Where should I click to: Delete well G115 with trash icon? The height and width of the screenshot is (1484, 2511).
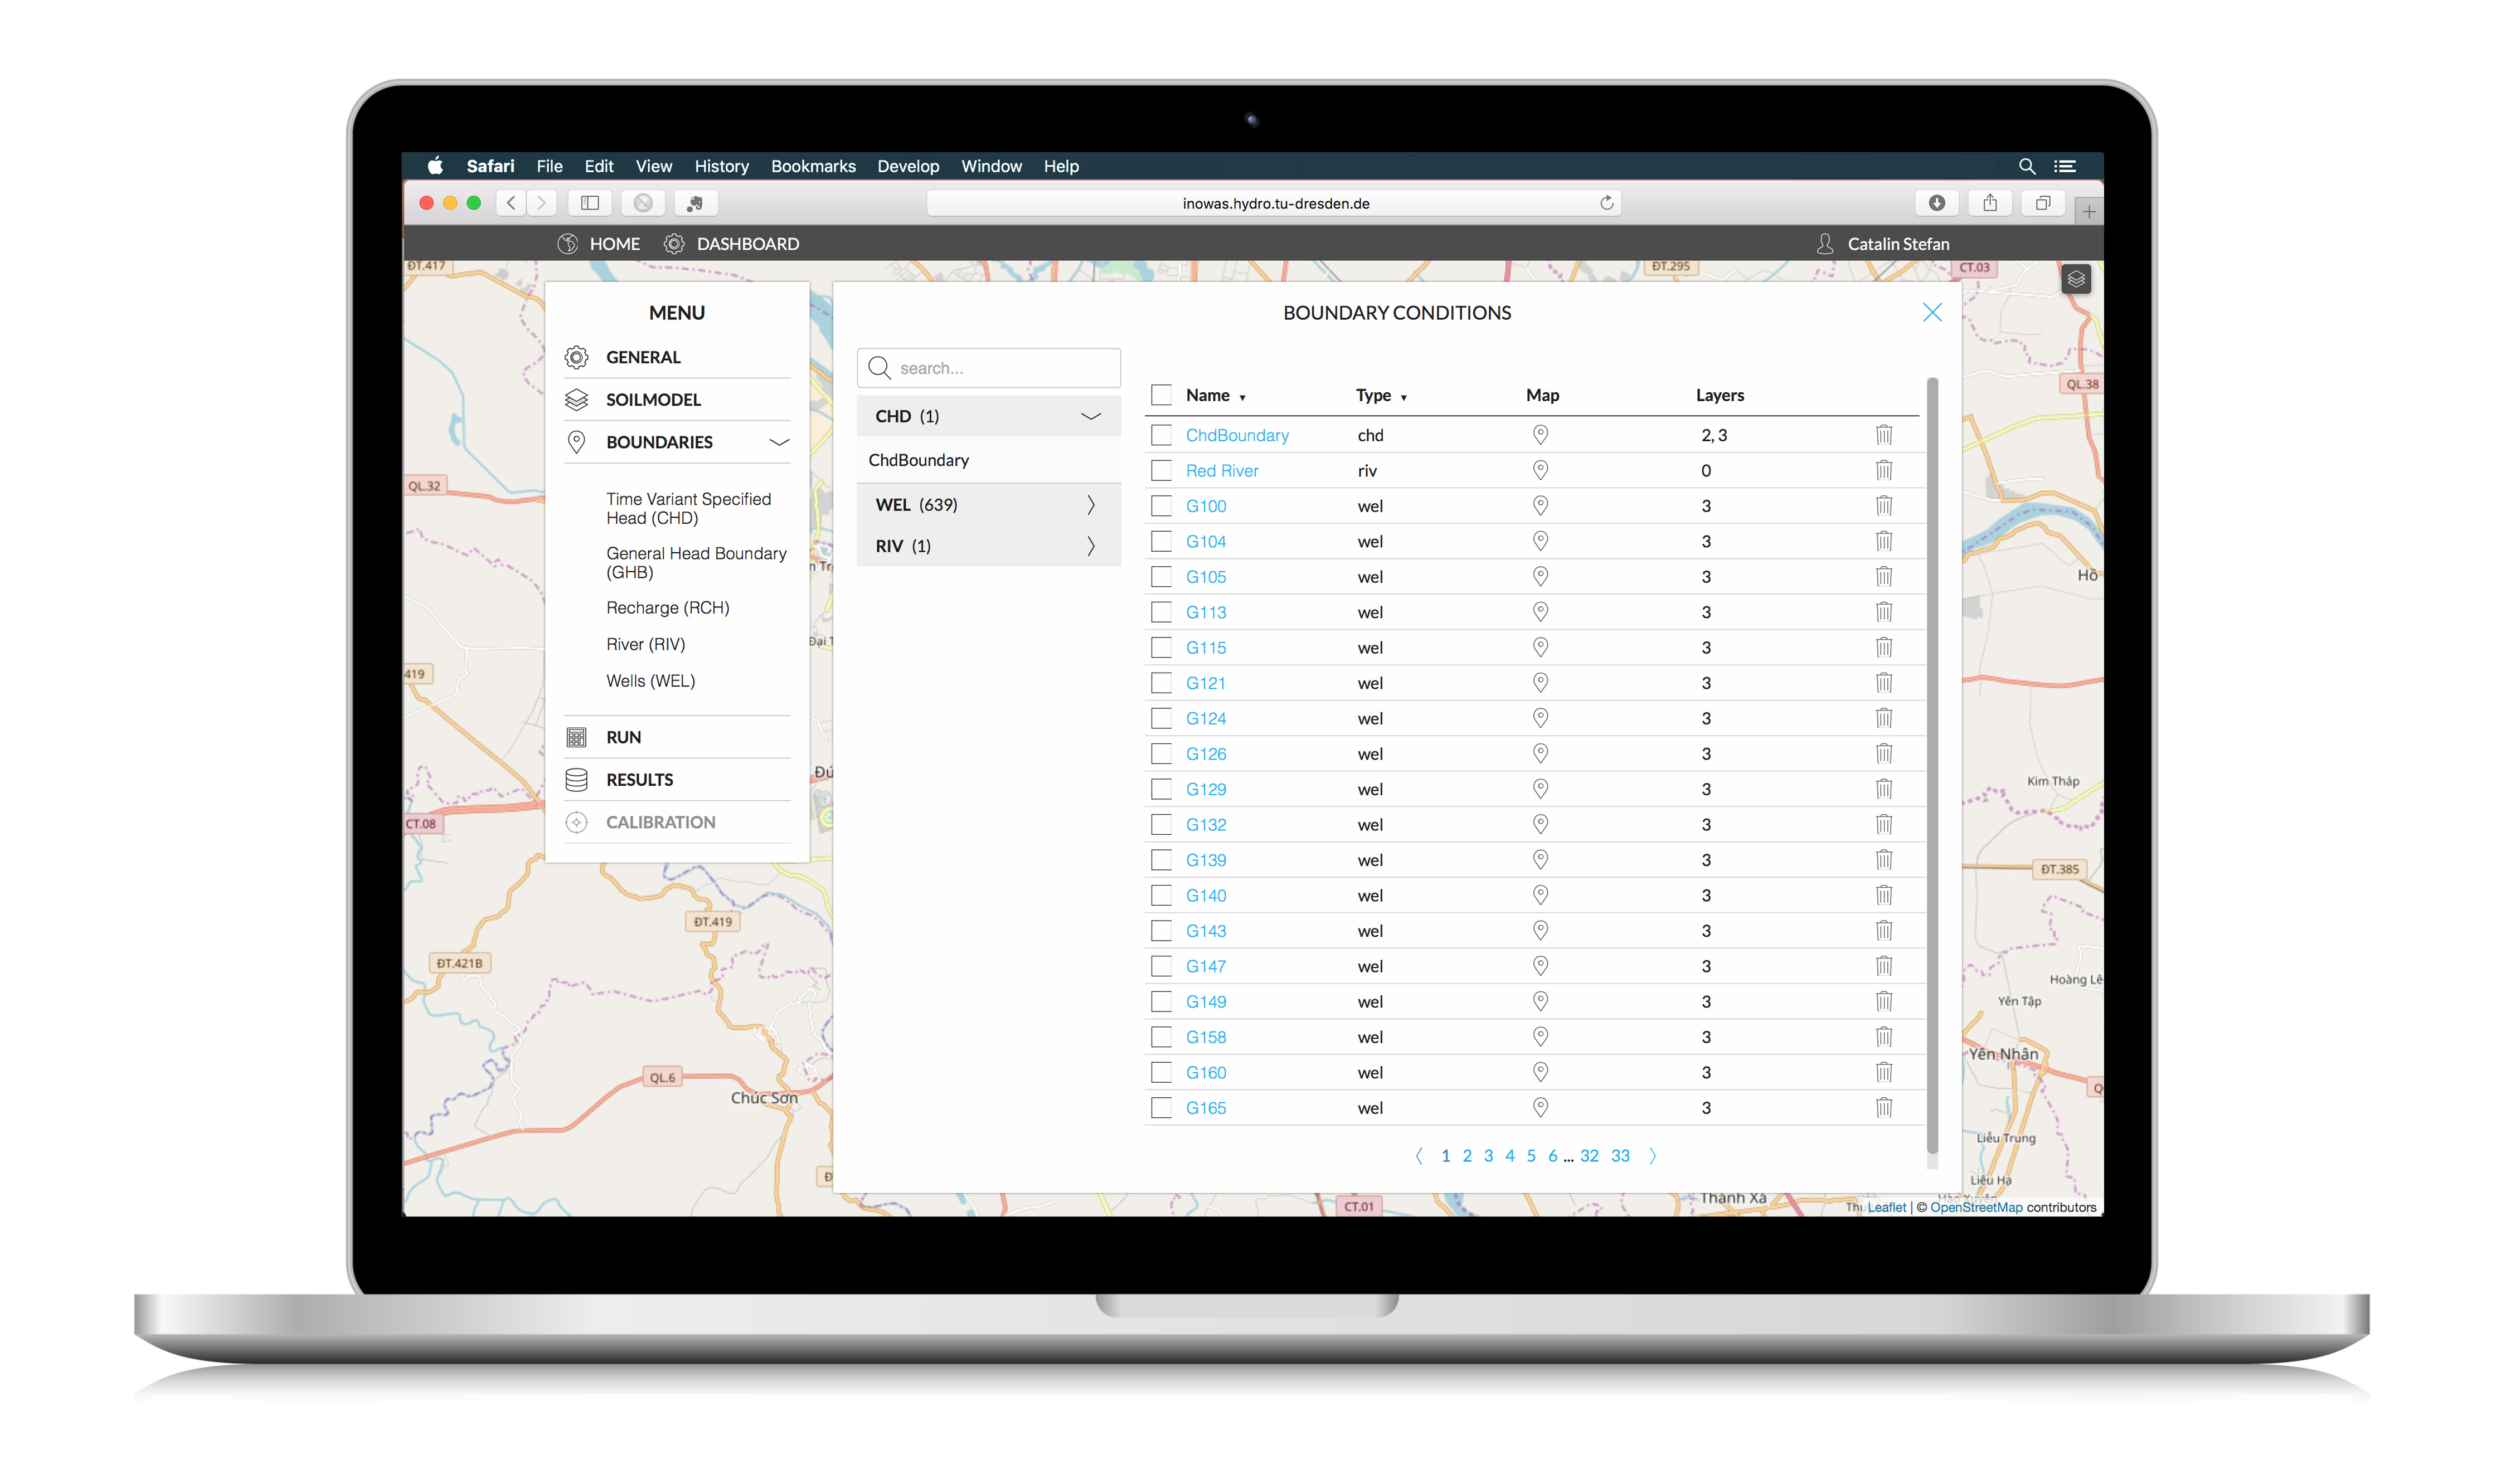(x=1883, y=647)
